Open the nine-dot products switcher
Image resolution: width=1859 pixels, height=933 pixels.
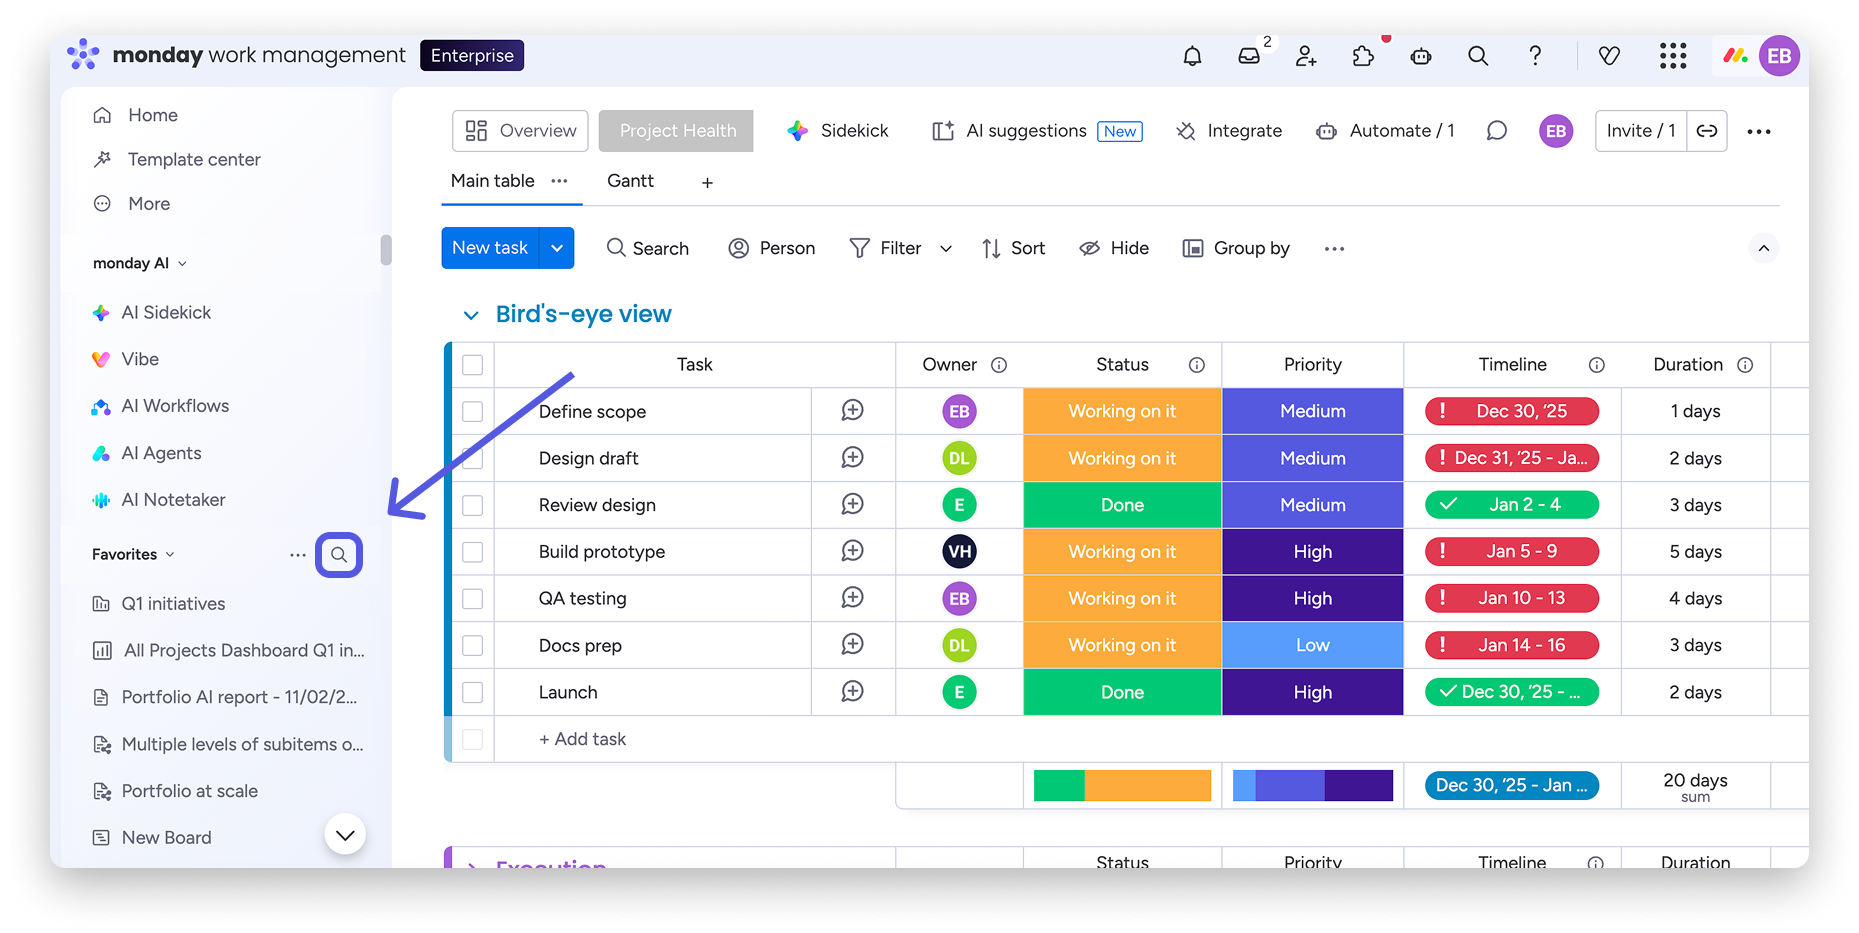pyautogui.click(x=1673, y=56)
